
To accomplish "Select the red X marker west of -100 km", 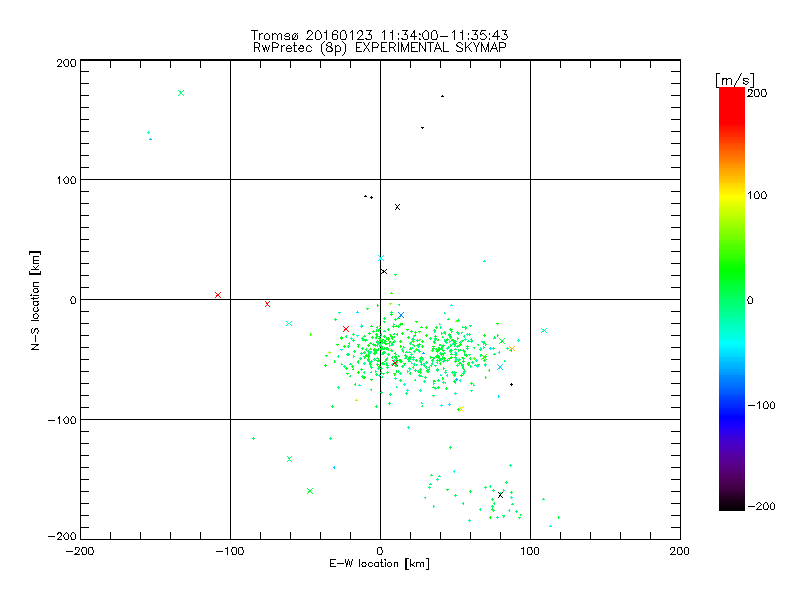I will coord(218,295).
